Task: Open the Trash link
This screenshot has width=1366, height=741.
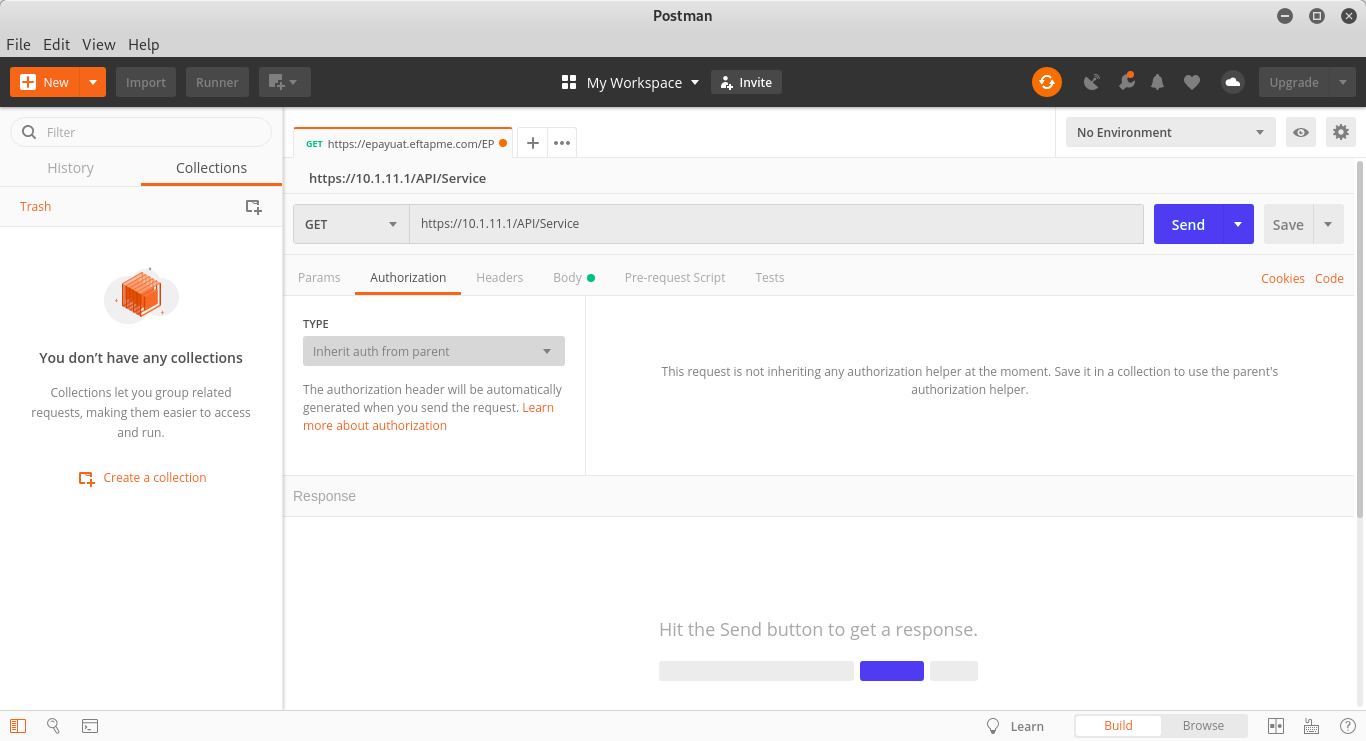Action: tap(35, 206)
